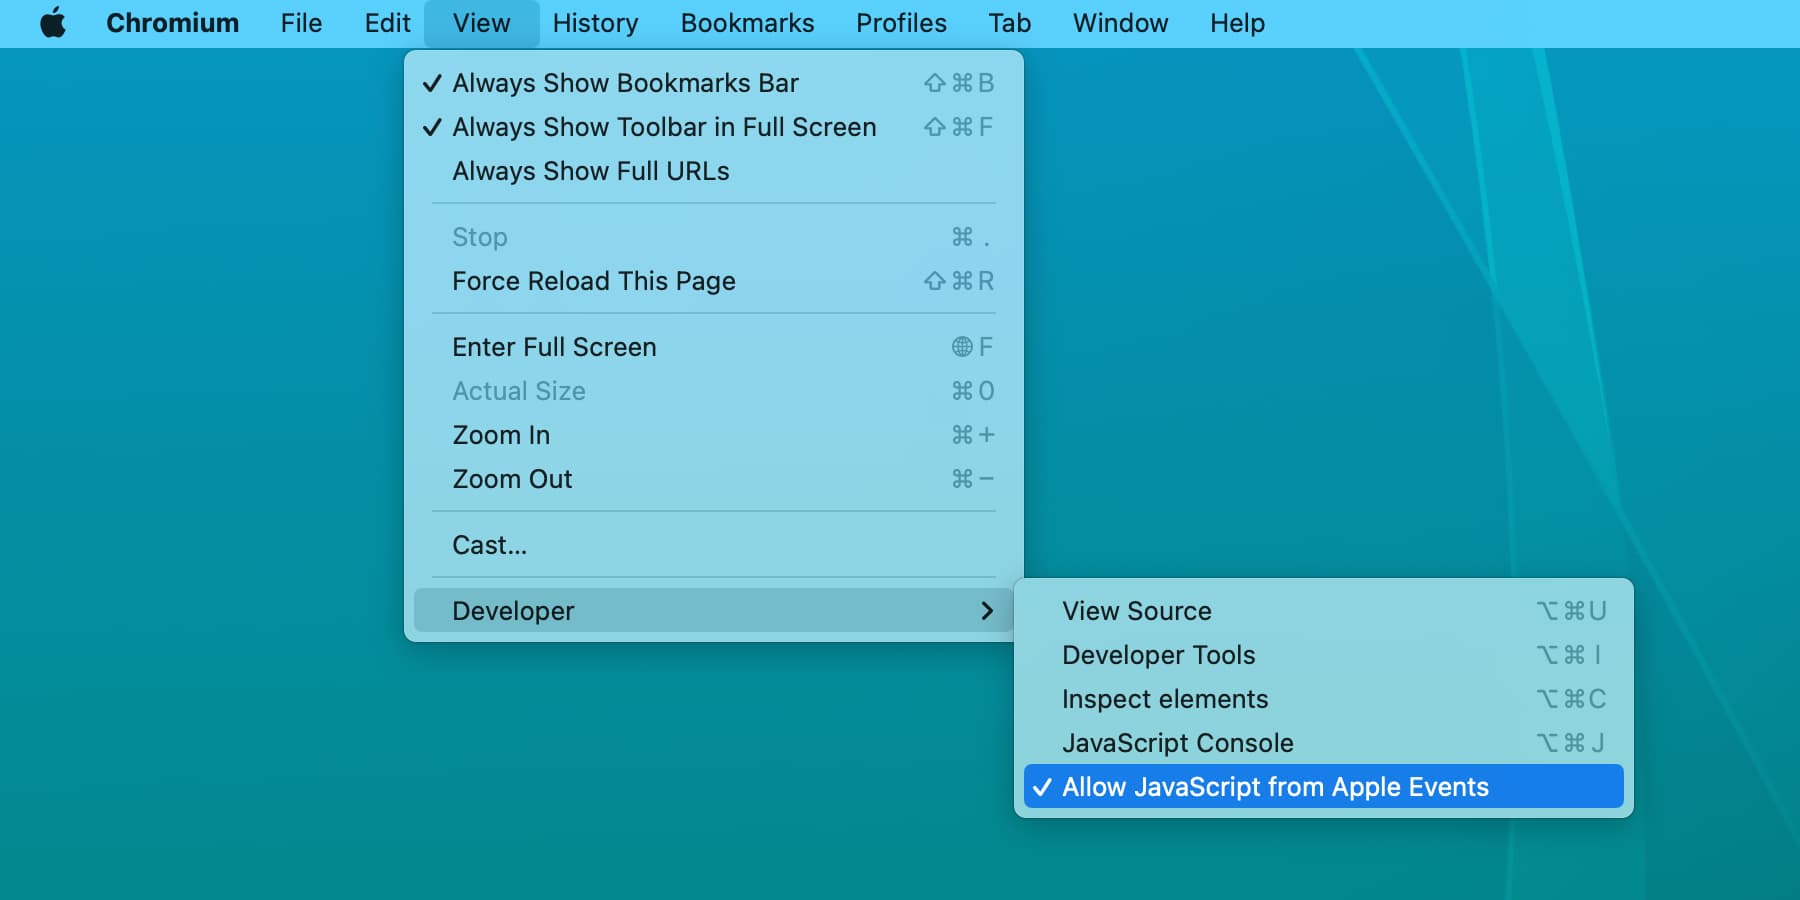Launch Developer Tools

point(1159,655)
